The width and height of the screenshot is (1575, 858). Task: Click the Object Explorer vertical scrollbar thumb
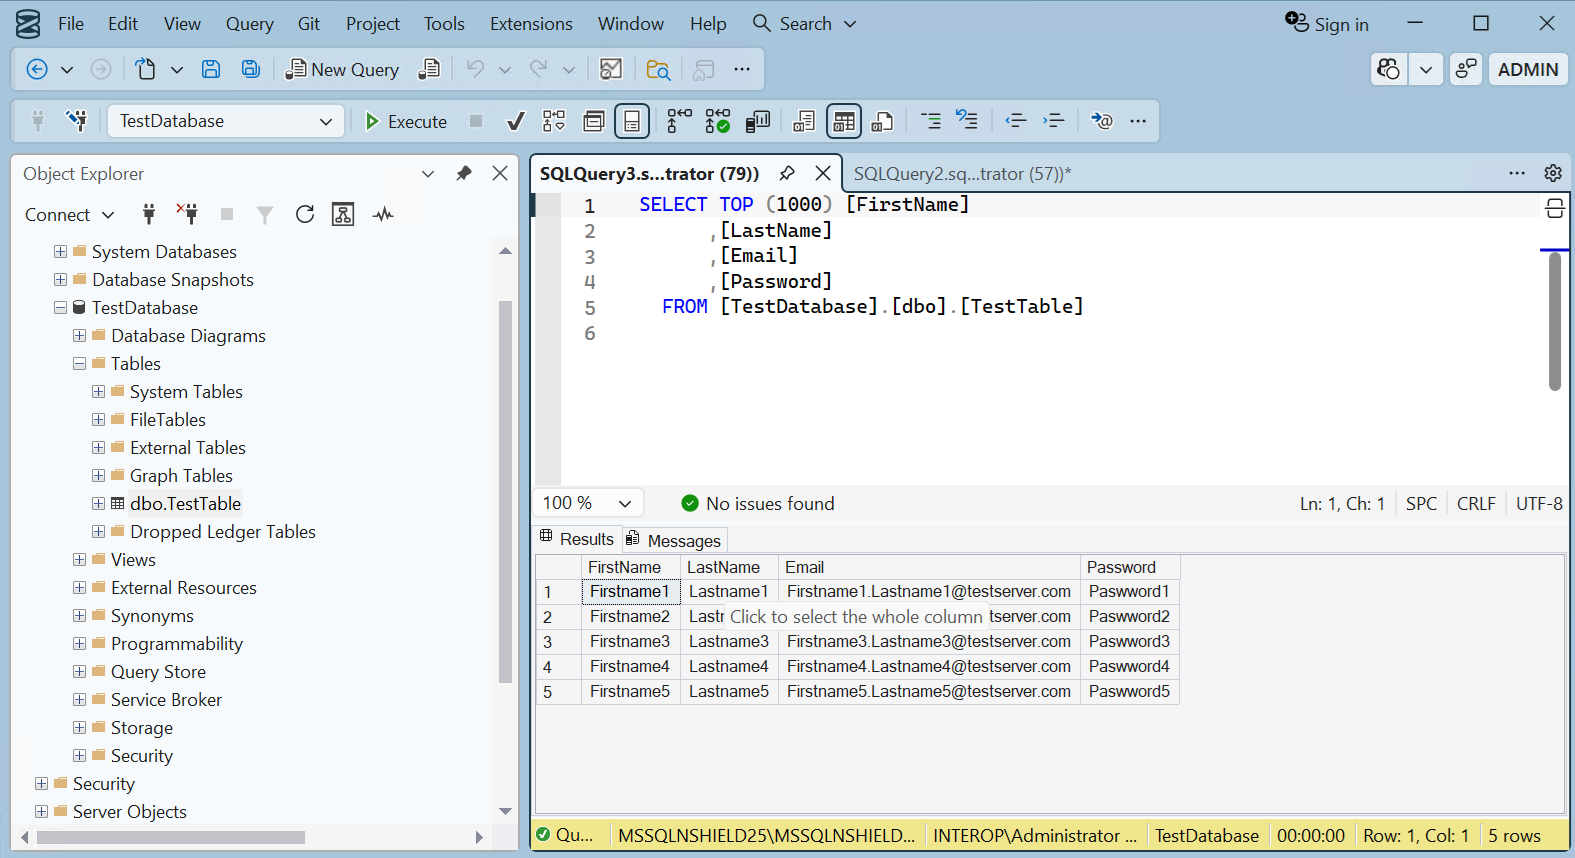505,492
